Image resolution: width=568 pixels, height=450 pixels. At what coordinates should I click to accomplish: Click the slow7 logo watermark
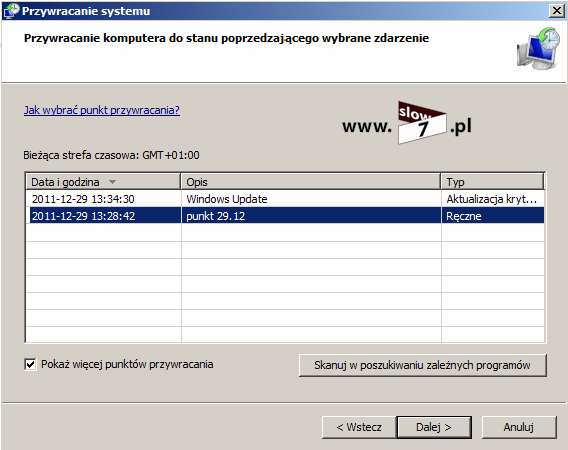(407, 123)
